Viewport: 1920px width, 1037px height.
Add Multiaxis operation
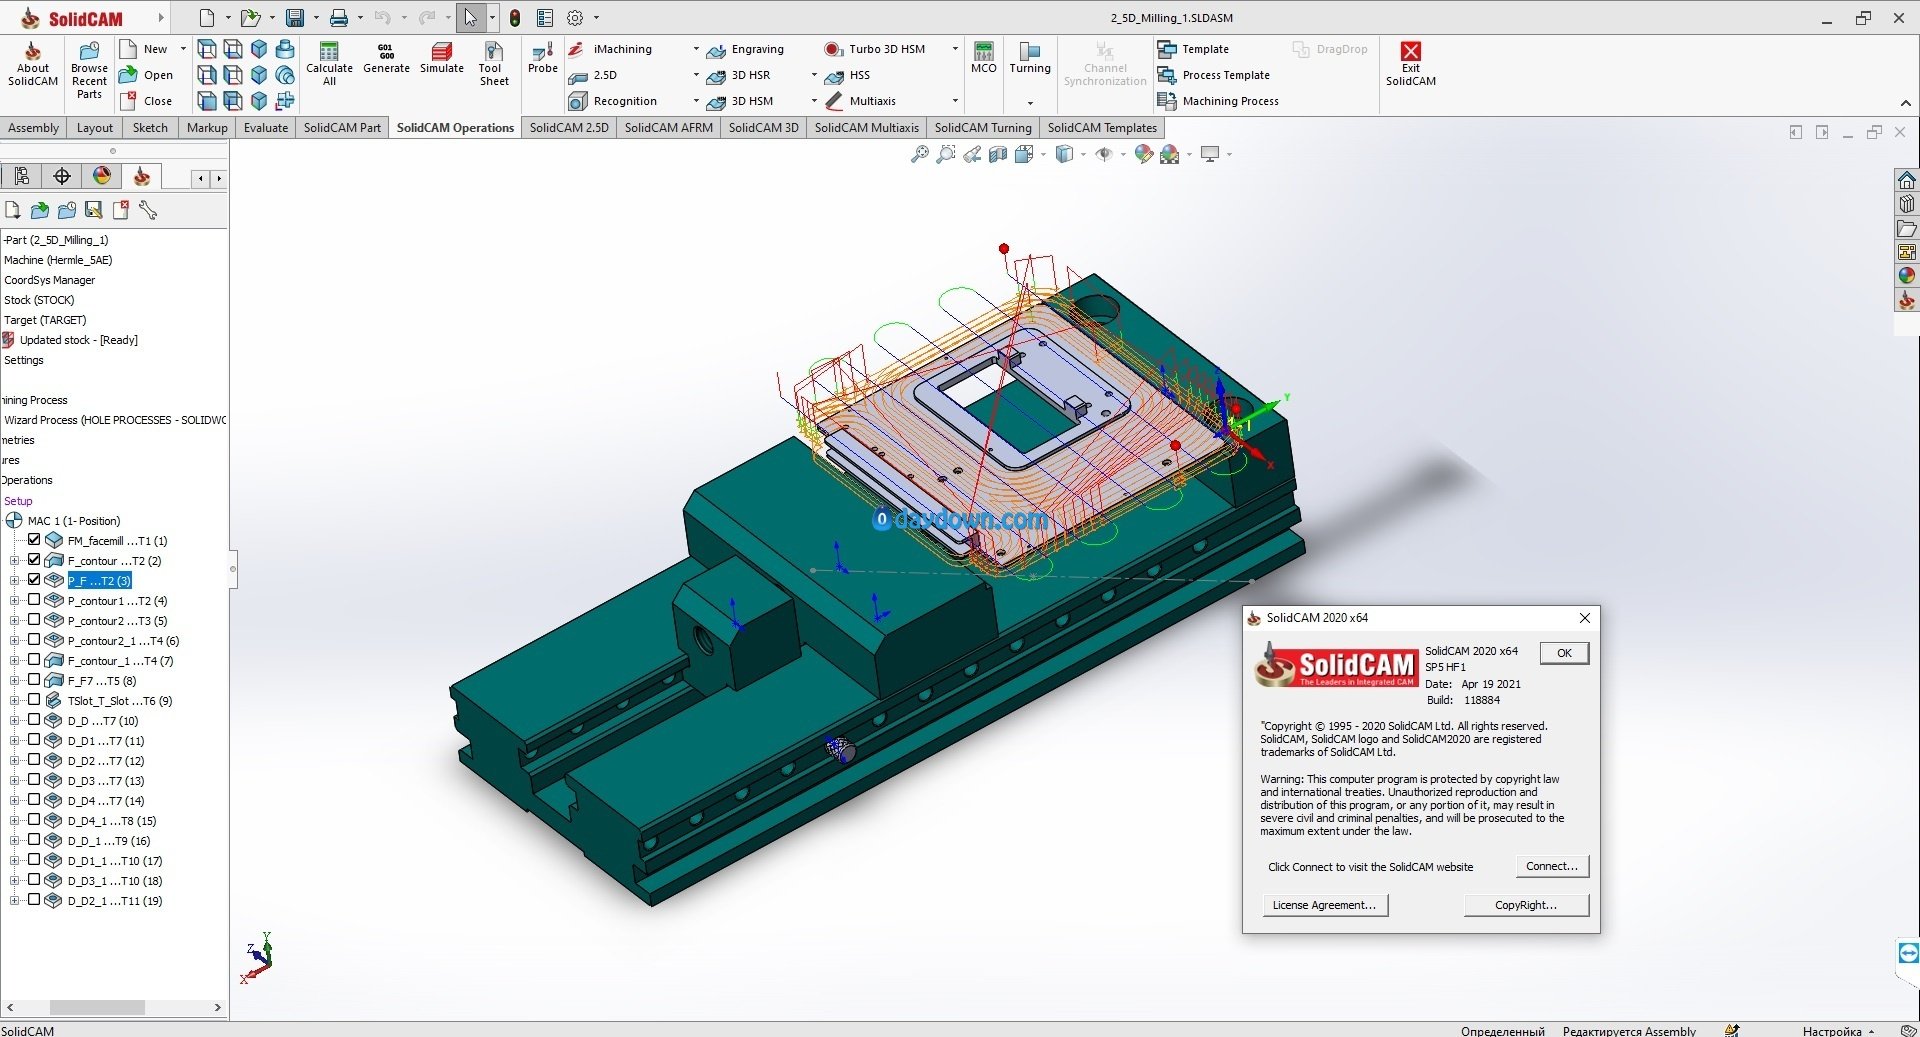tap(860, 101)
